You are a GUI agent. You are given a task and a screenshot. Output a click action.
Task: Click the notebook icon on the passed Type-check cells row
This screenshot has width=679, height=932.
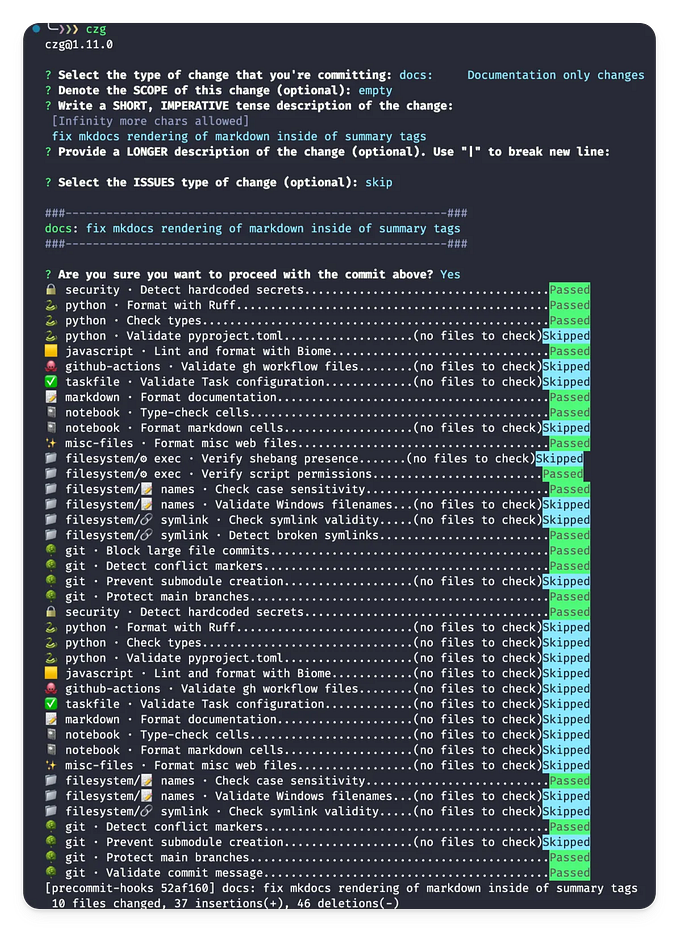51,413
